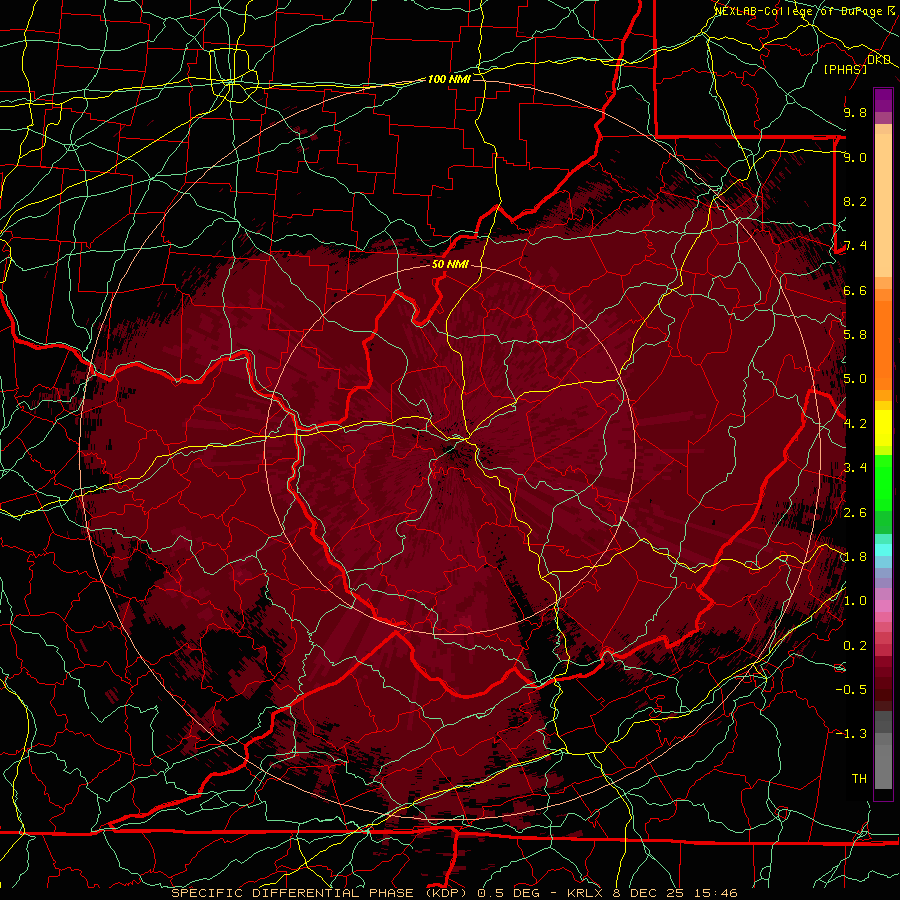The width and height of the screenshot is (900, 900).
Task: Click the -1.3 value on the color scale
Action: pos(851,734)
